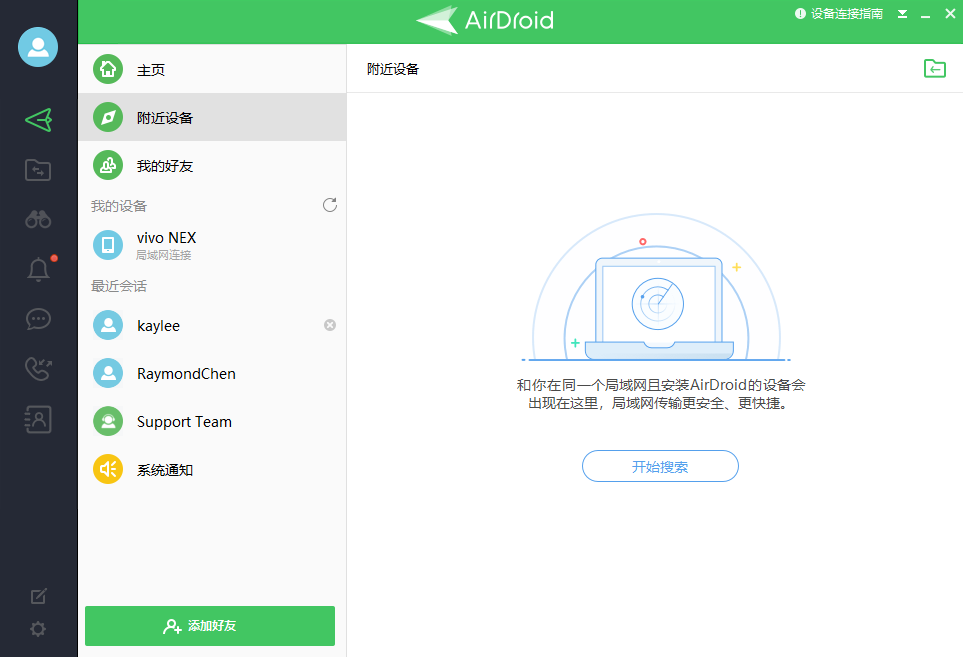This screenshot has width=963, height=657.
Task: Open settings gear in sidebar
Action: (x=38, y=629)
